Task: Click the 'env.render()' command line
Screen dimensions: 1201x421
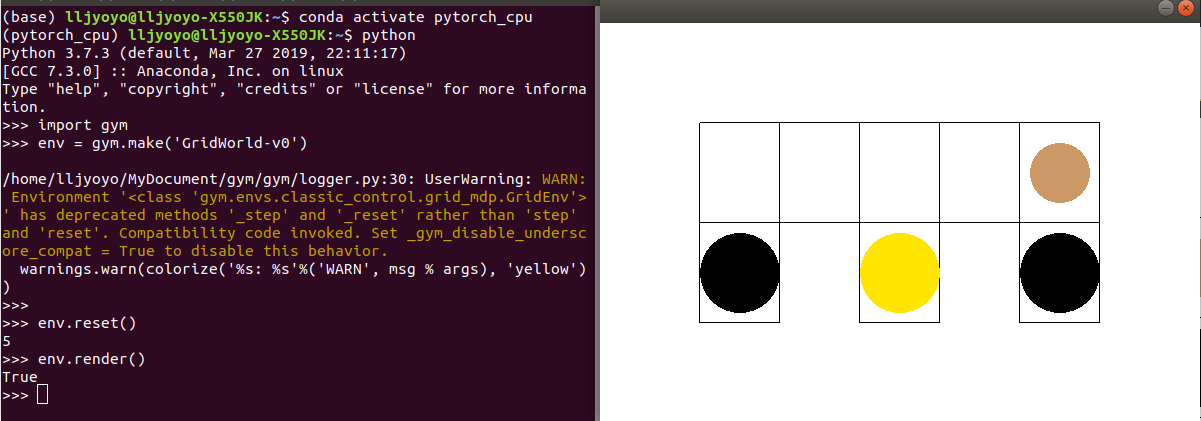Action: tap(73, 359)
